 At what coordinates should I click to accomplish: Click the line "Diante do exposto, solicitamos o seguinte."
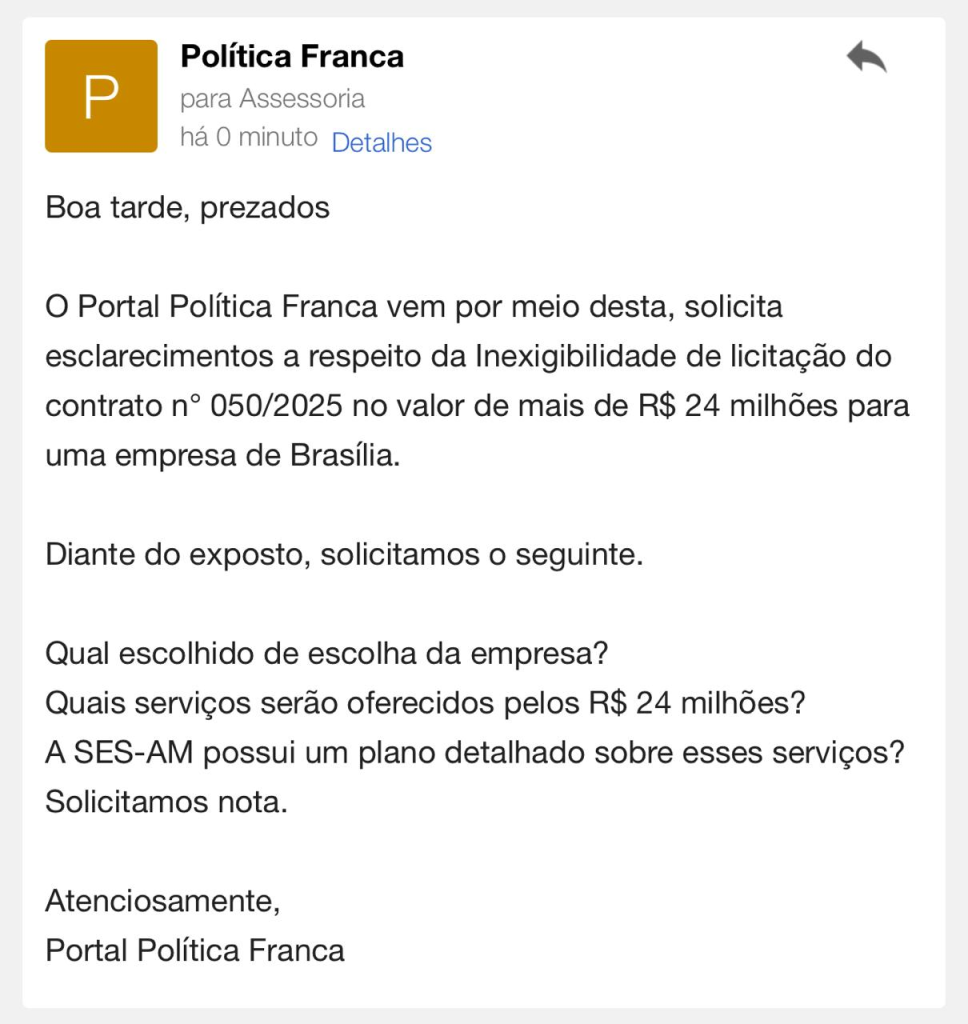[344, 555]
